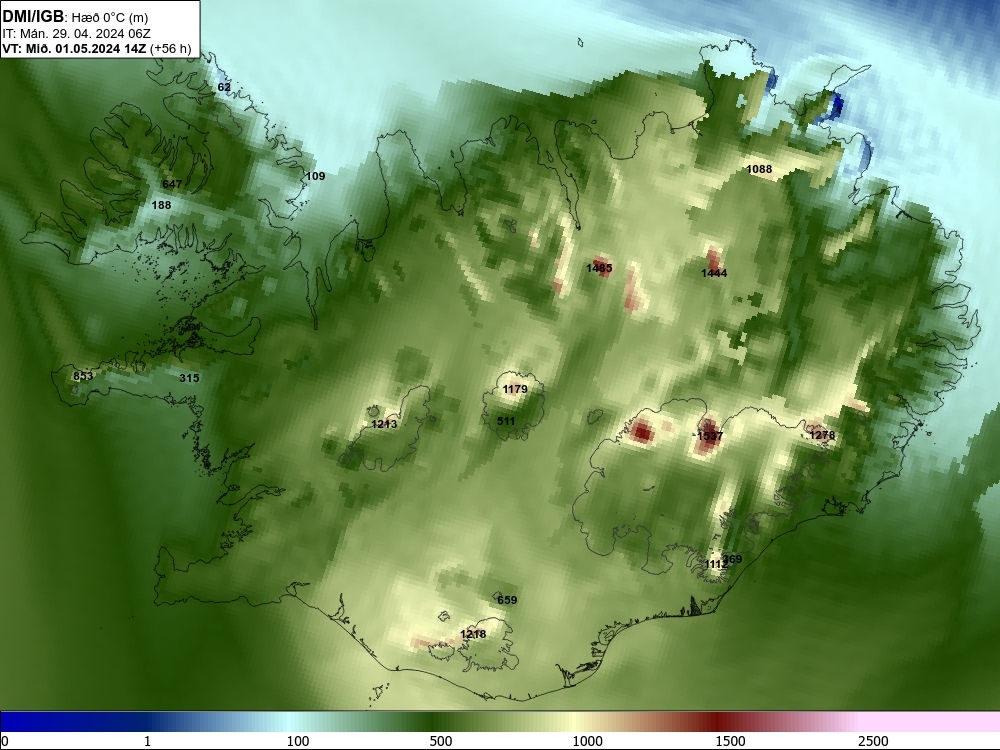Screen dimensions: 1000x750
Task: Click the color scale tick label 0
Action: click(4, 741)
